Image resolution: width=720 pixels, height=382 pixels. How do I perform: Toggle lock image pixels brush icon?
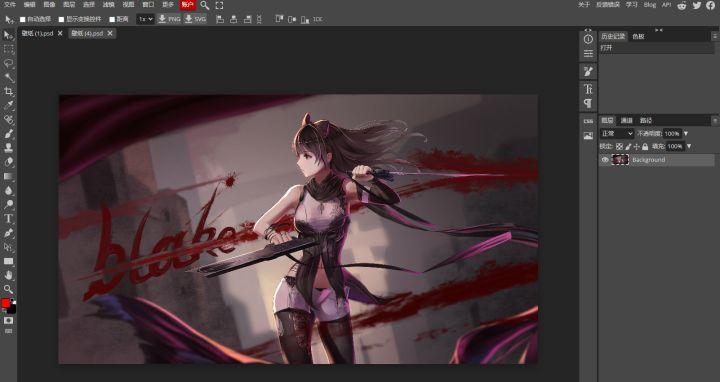628,146
